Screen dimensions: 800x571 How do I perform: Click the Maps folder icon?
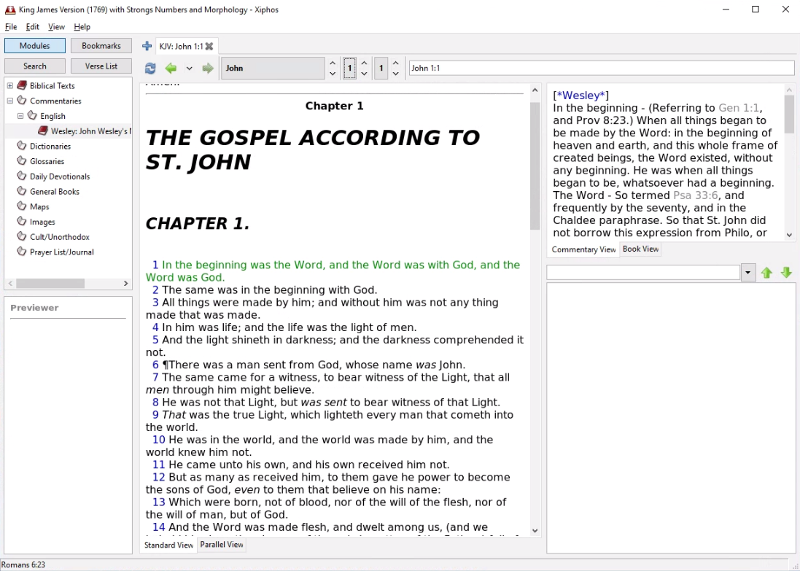pyautogui.click(x=21, y=207)
